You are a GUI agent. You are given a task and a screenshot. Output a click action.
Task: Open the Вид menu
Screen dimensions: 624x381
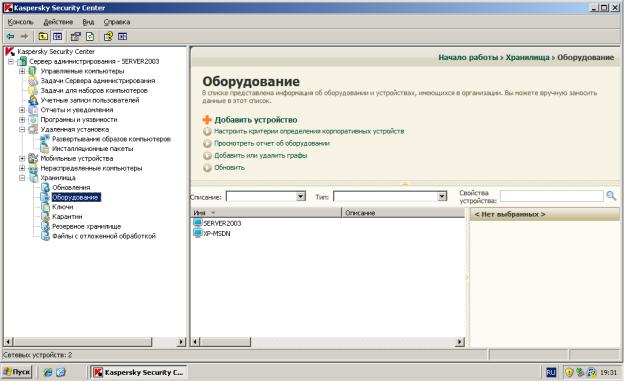click(x=88, y=22)
